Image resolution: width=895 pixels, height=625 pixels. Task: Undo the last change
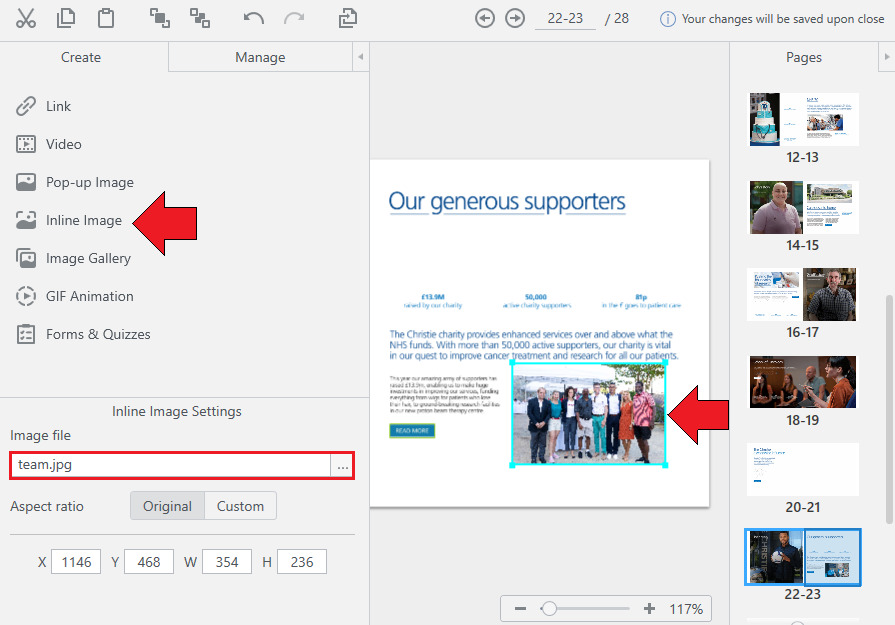[x=253, y=18]
